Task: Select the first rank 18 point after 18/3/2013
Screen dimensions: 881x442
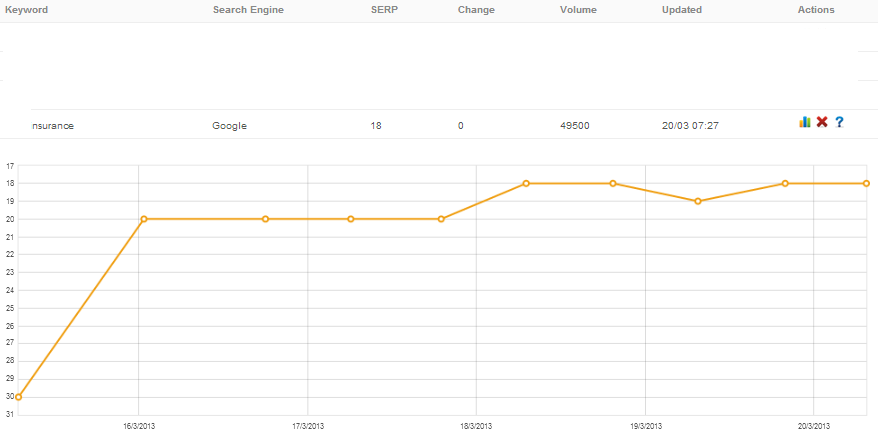Action: coord(526,184)
